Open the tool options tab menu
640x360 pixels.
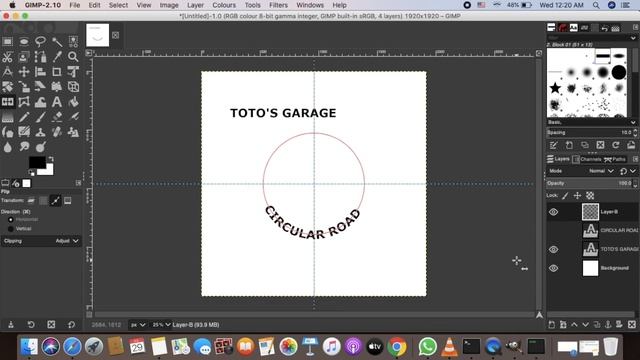click(78, 183)
